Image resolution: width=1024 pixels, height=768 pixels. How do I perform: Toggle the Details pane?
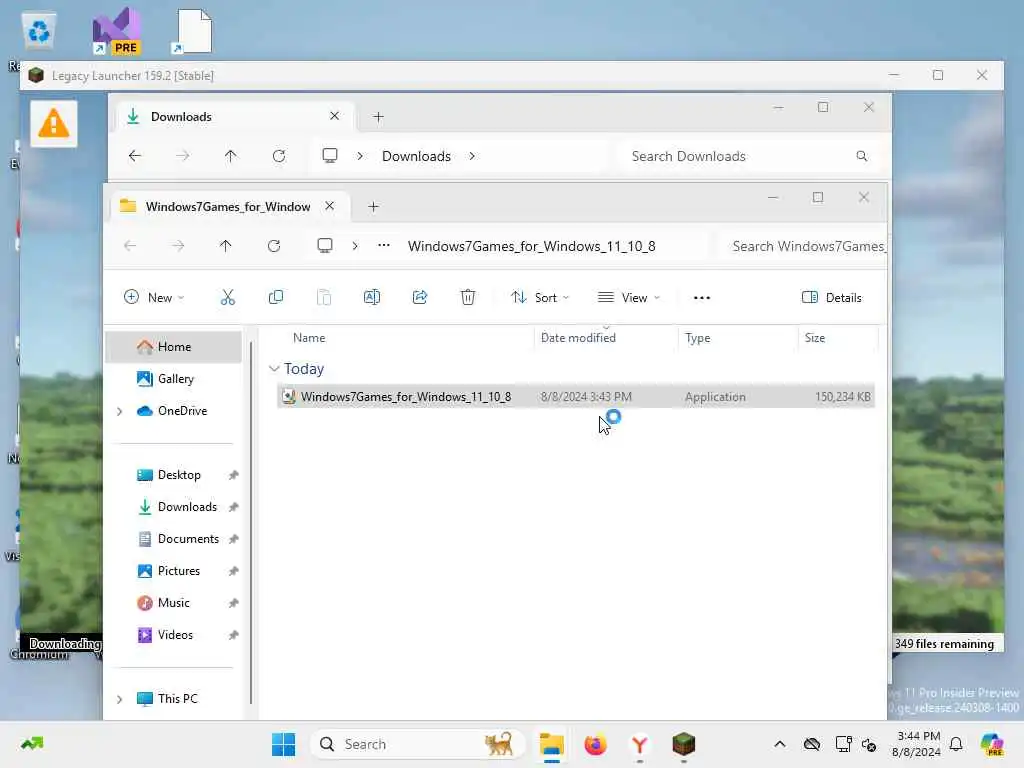(x=832, y=298)
